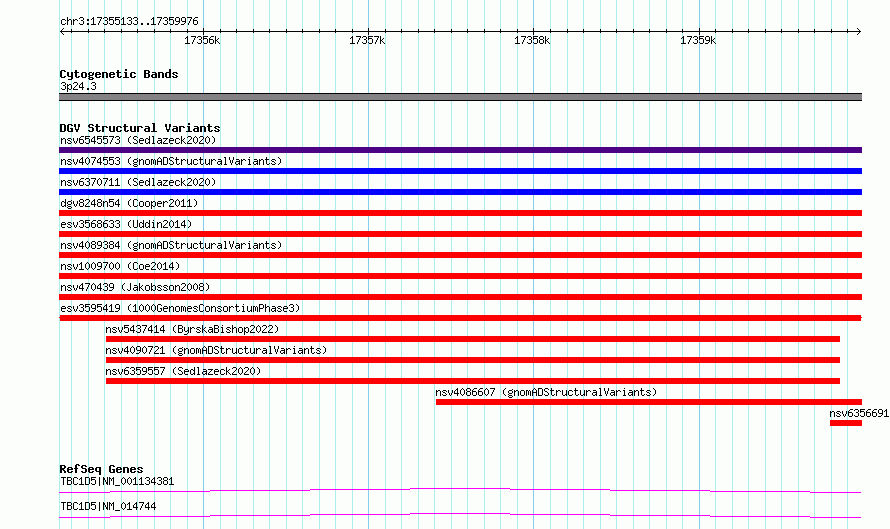Click the red nsv5437414 variant bar
The height and width of the screenshot is (529, 890).
(x=473, y=339)
